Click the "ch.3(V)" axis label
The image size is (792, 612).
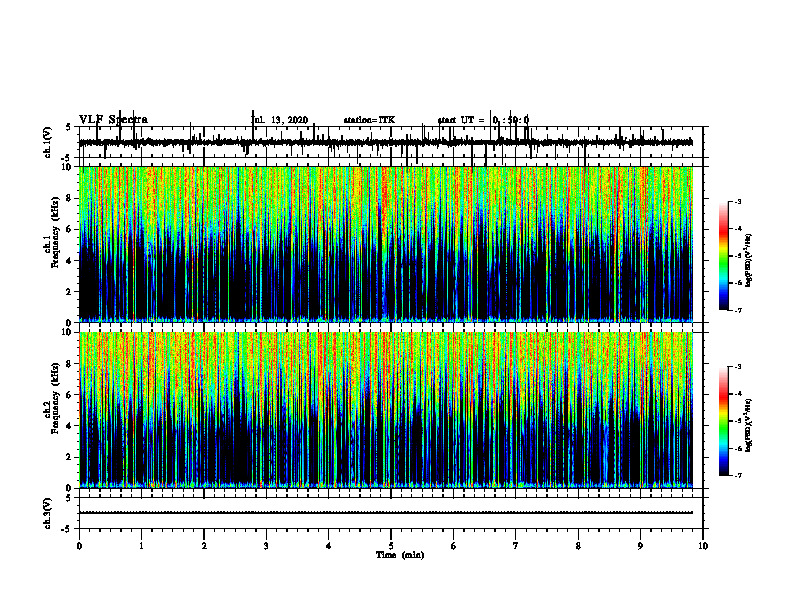tap(48, 514)
